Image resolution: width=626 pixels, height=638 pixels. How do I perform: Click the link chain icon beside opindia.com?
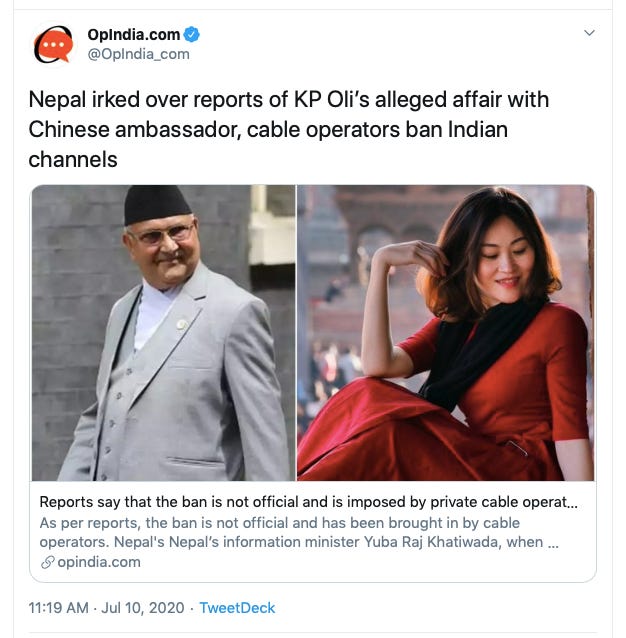(x=48, y=562)
